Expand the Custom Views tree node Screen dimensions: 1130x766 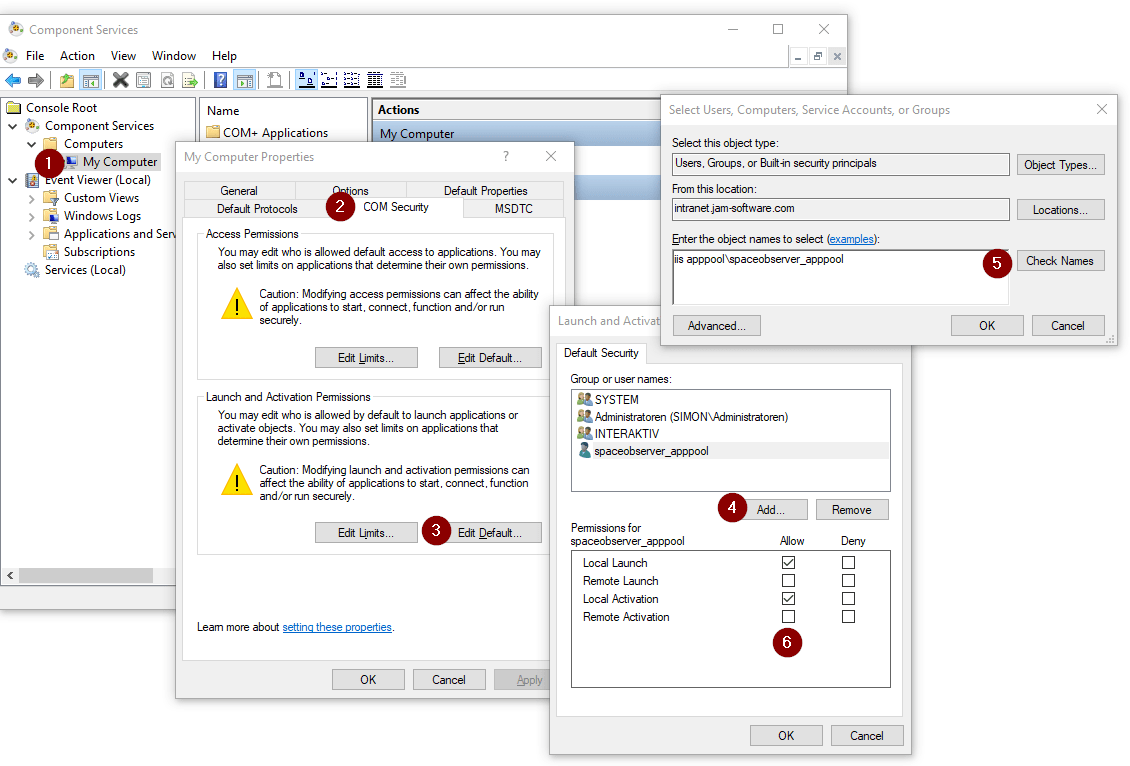click(x=31, y=197)
